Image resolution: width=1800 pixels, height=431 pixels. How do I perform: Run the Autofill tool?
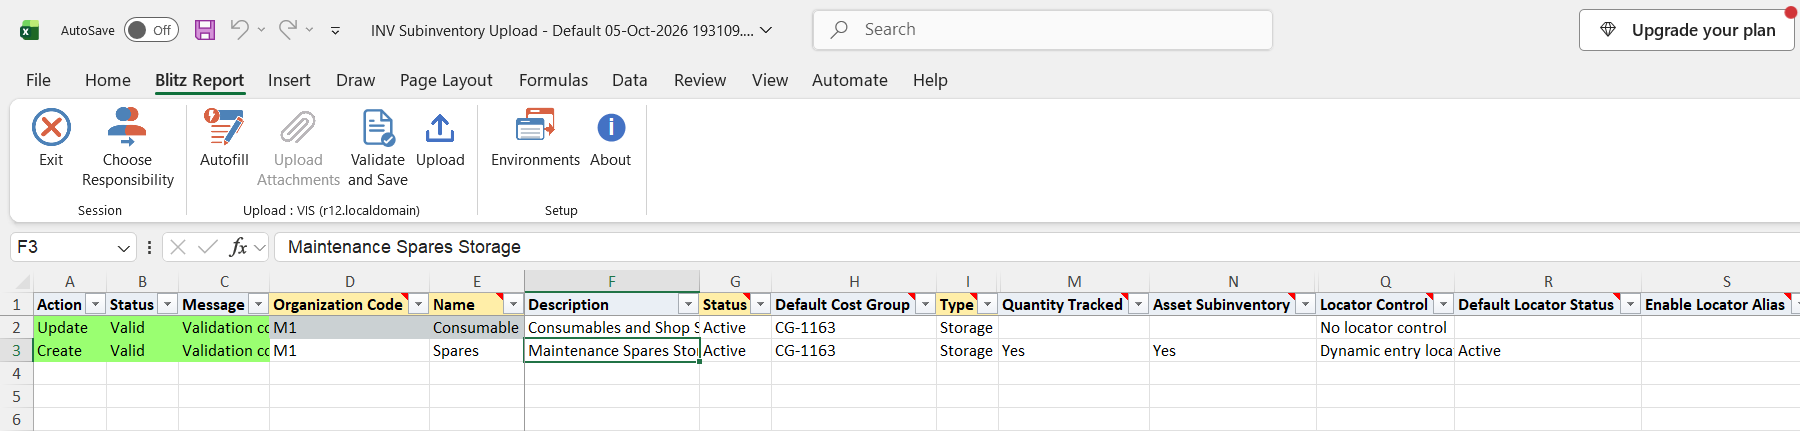click(224, 138)
